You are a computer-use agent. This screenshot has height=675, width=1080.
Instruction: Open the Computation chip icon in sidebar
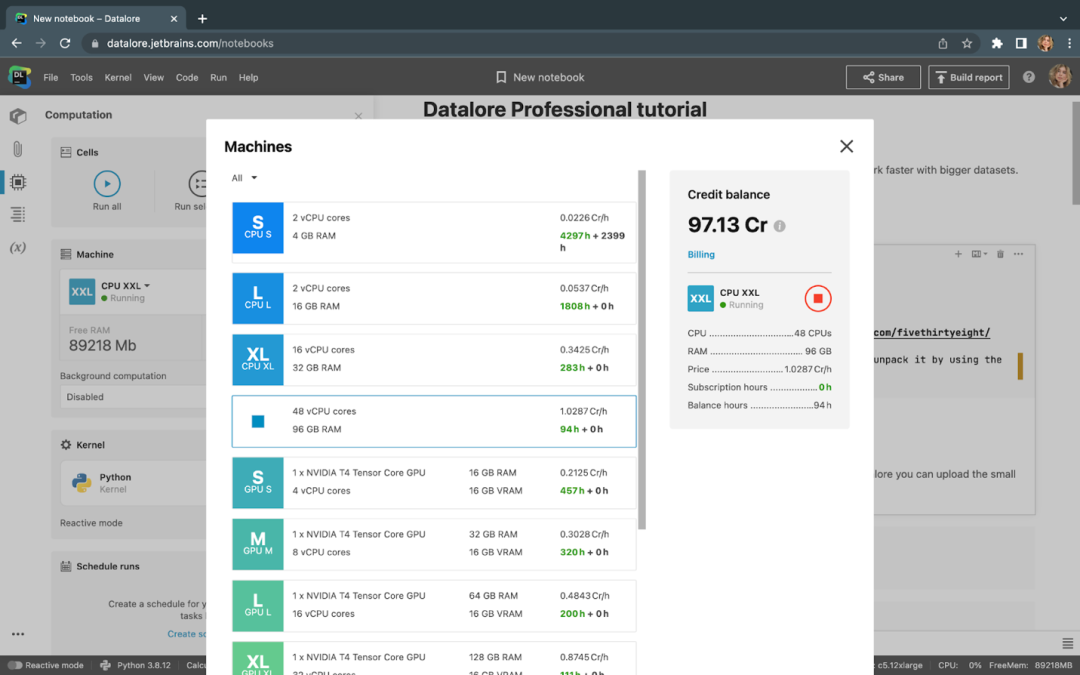tap(18, 182)
